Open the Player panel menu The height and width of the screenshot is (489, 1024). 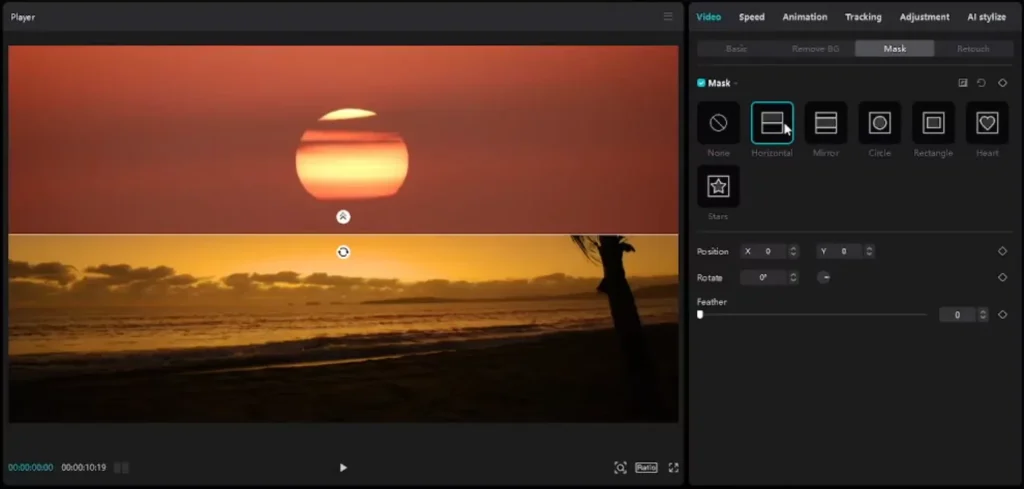point(667,16)
